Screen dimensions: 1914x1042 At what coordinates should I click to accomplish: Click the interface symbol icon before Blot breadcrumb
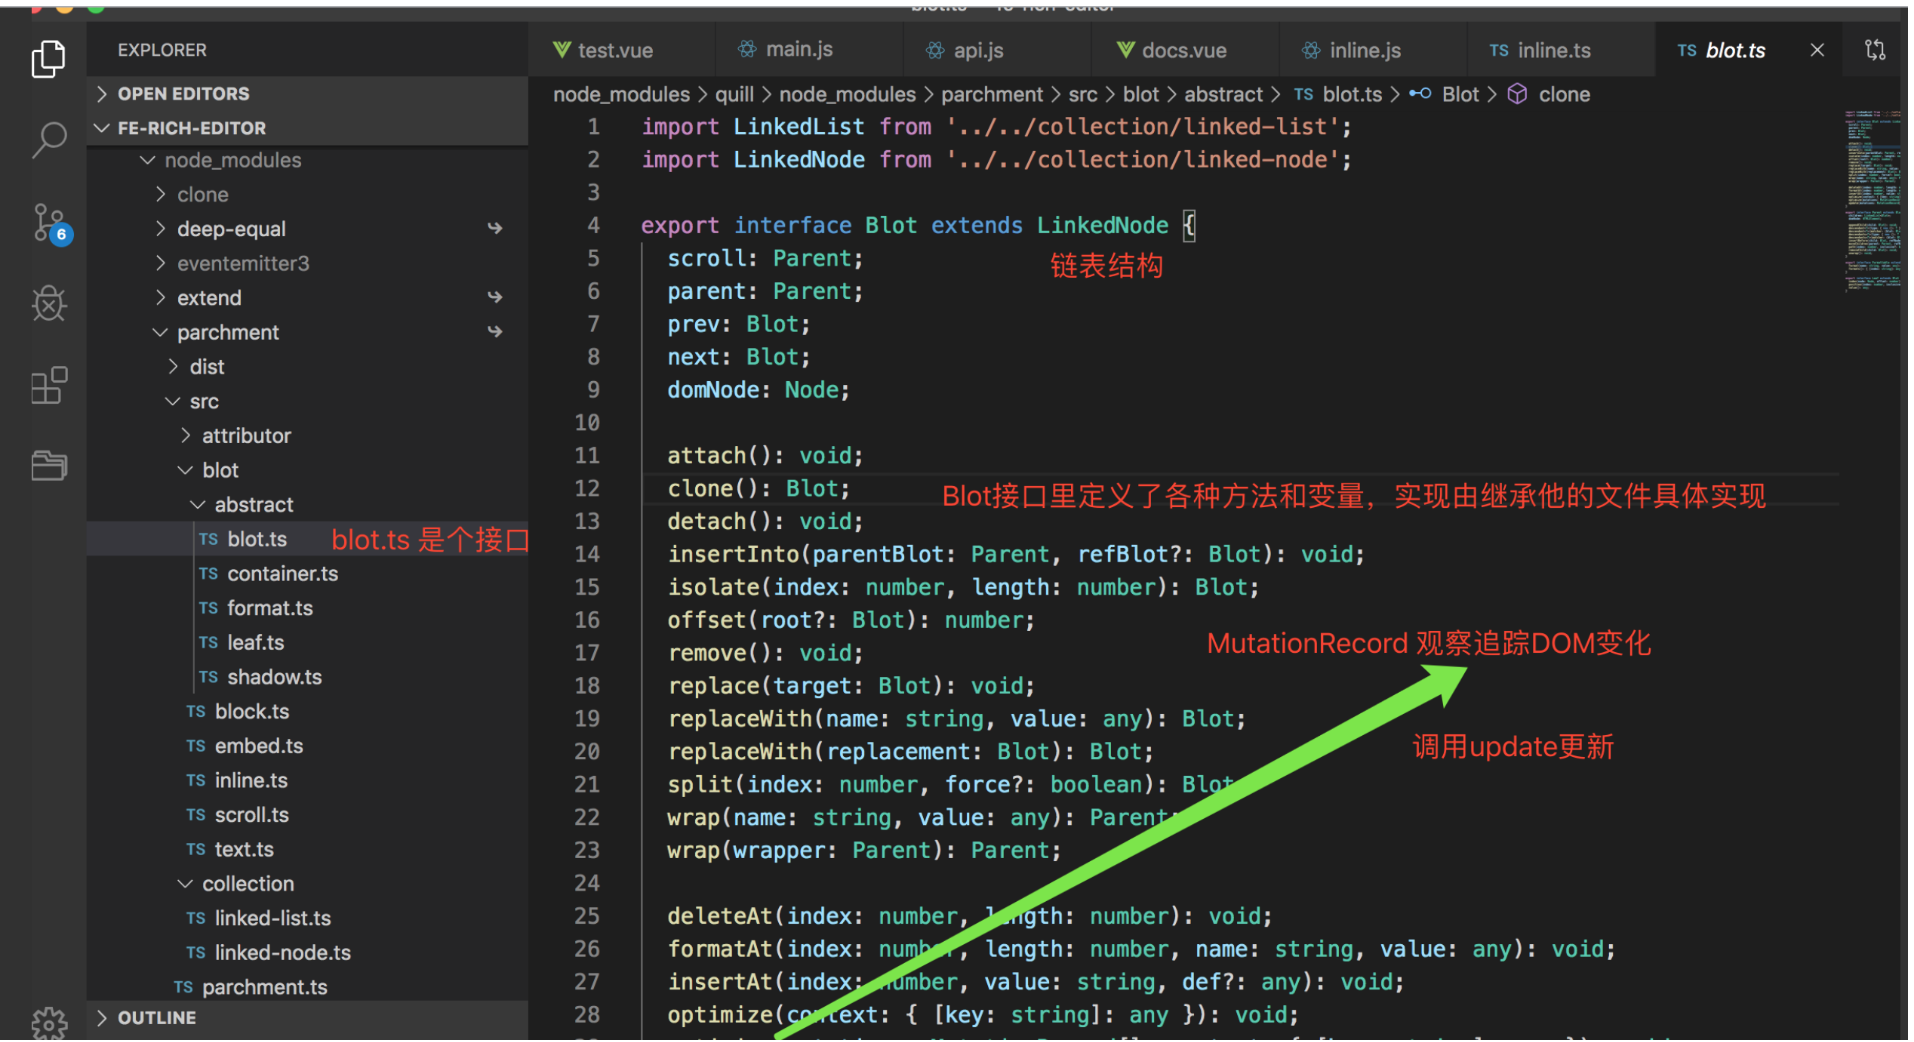click(1420, 94)
